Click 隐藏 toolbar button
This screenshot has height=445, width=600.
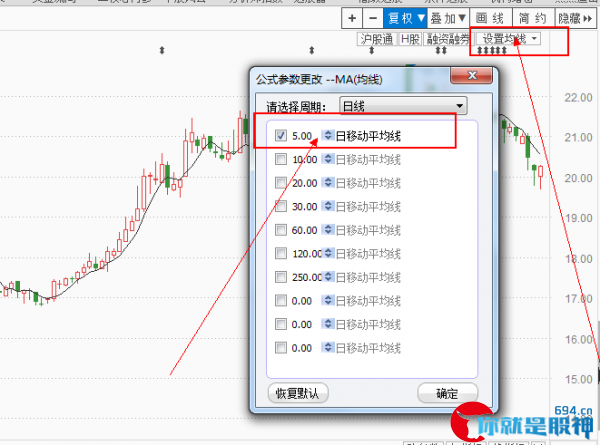click(575, 18)
